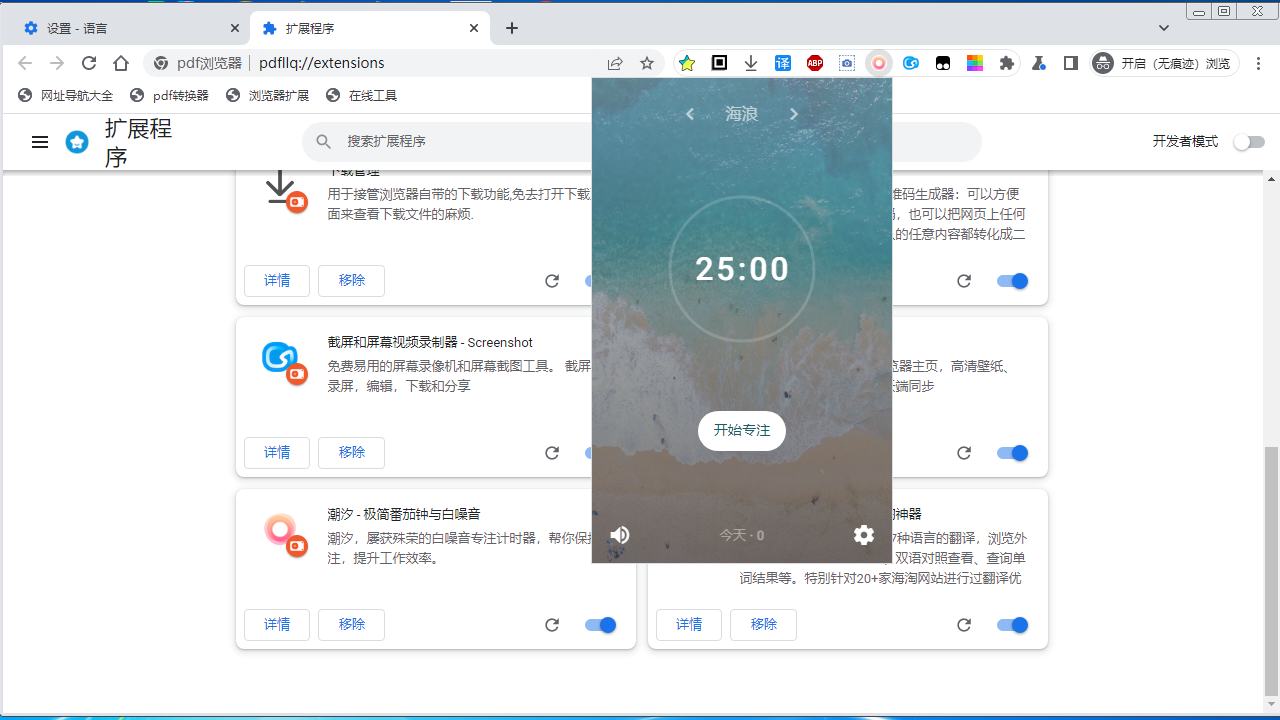Screen dimensions: 1280x720
Task: Toggle on the 开发者模式 switch
Action: tap(1249, 142)
